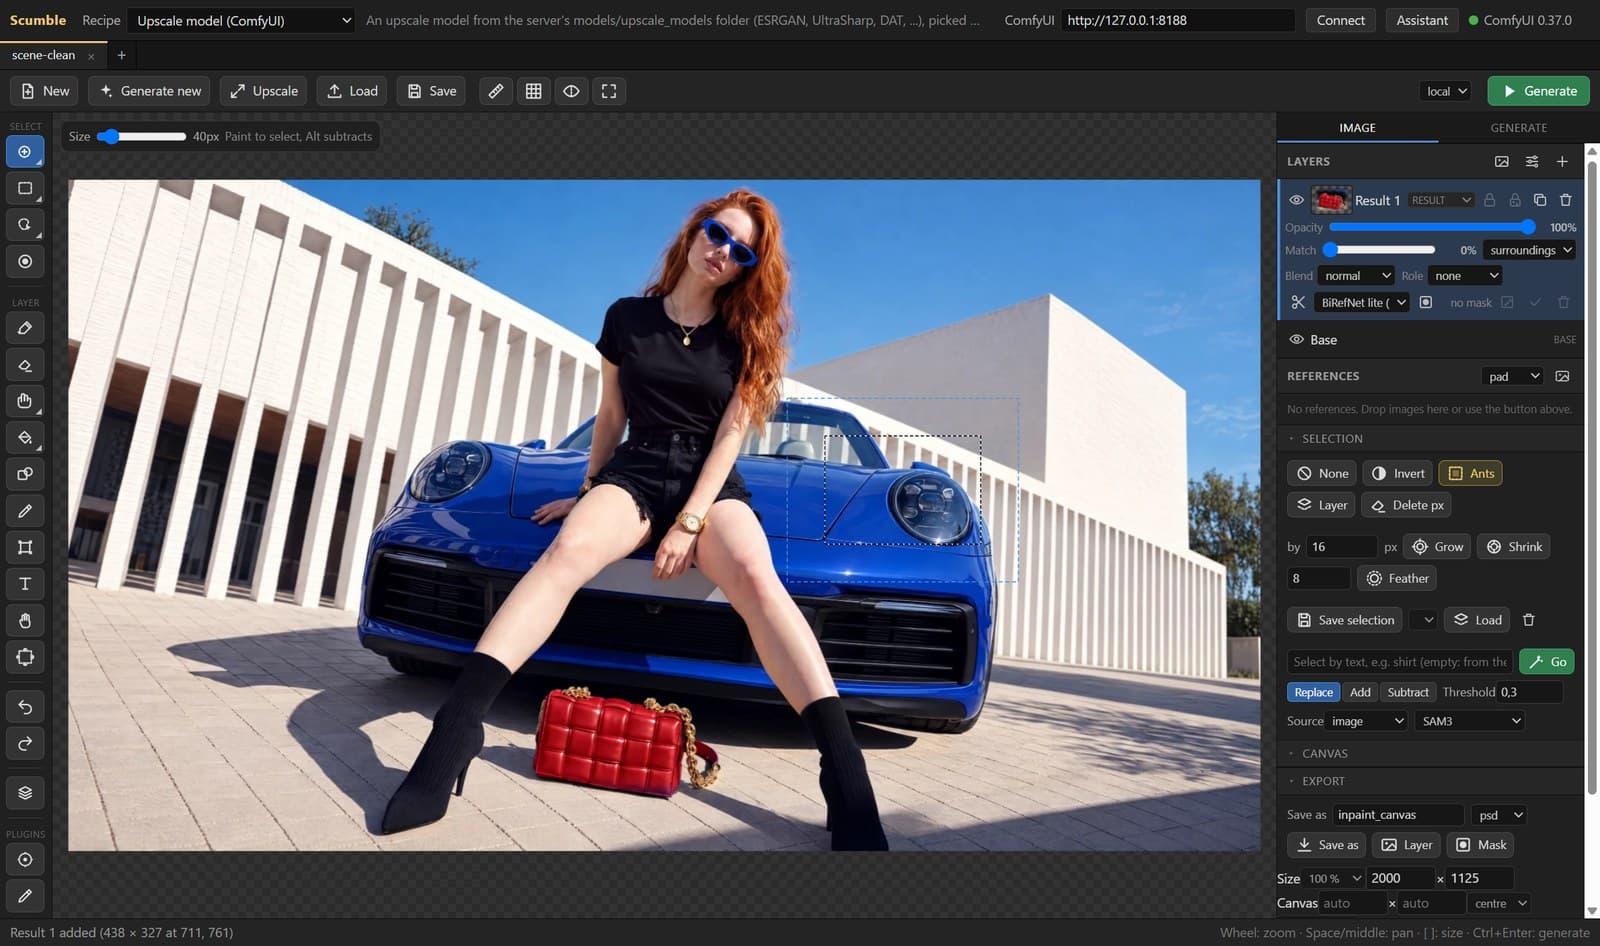
Task: Open the surroundings match dropdown
Action: 1530,250
